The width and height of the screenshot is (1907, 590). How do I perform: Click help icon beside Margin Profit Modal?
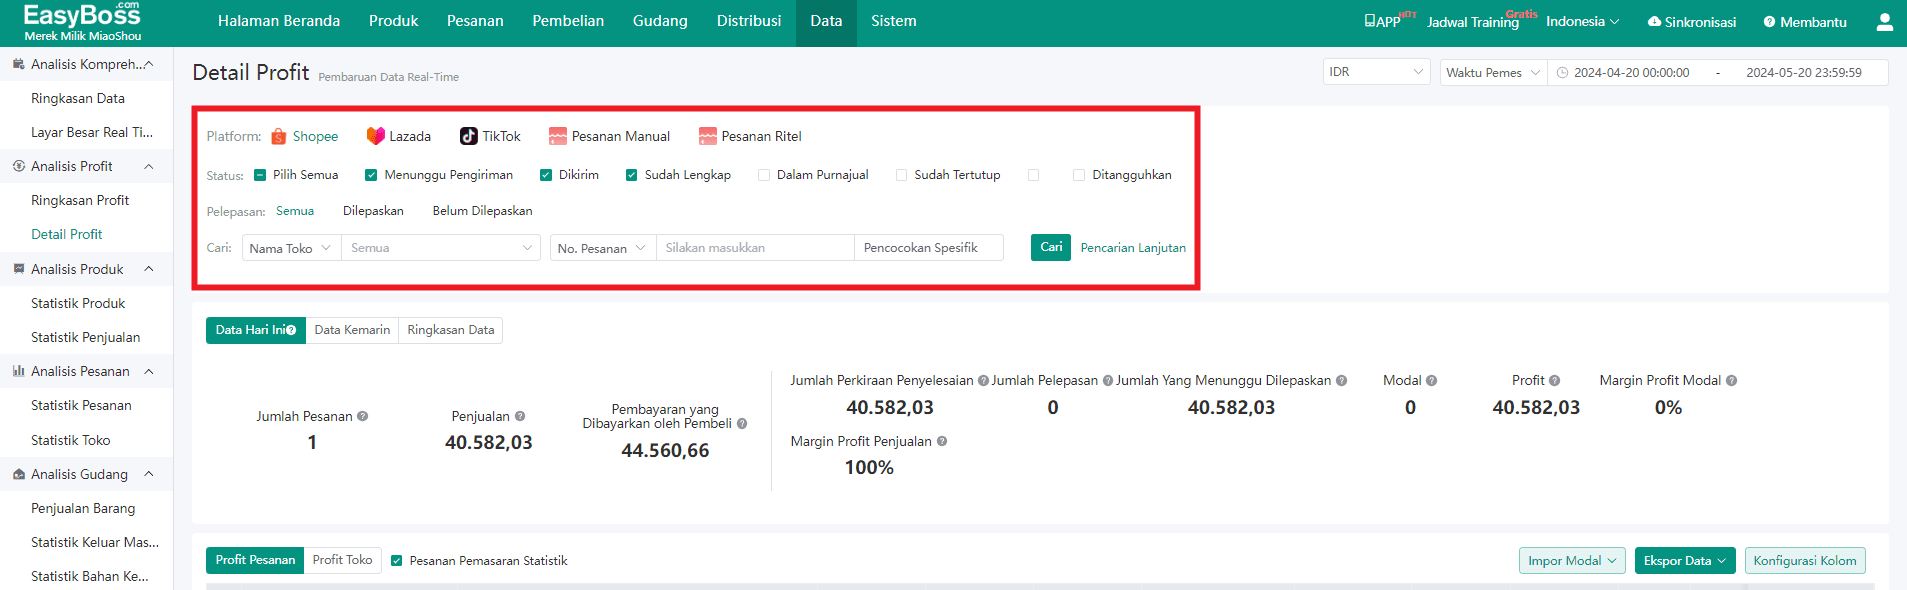click(1732, 381)
